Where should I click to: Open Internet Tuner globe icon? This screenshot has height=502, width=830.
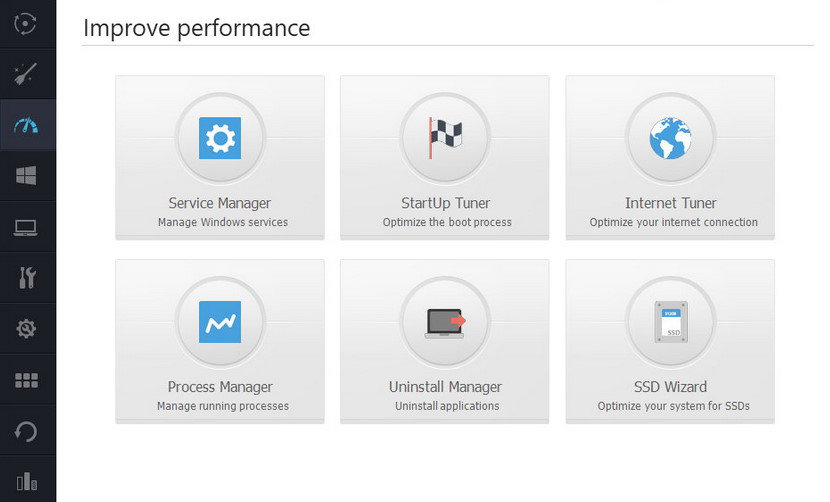pyautogui.click(x=670, y=138)
